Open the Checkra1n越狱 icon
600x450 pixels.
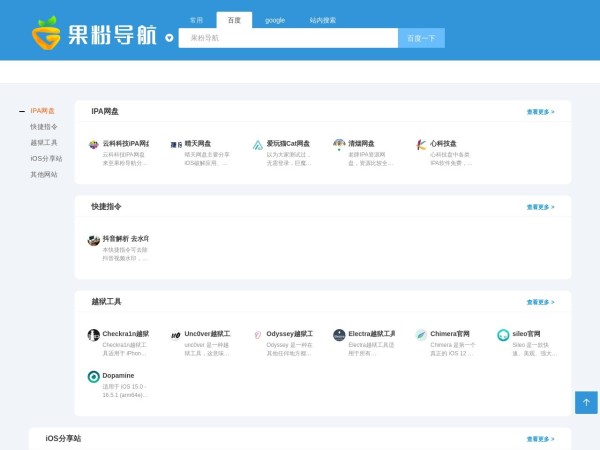93,334
